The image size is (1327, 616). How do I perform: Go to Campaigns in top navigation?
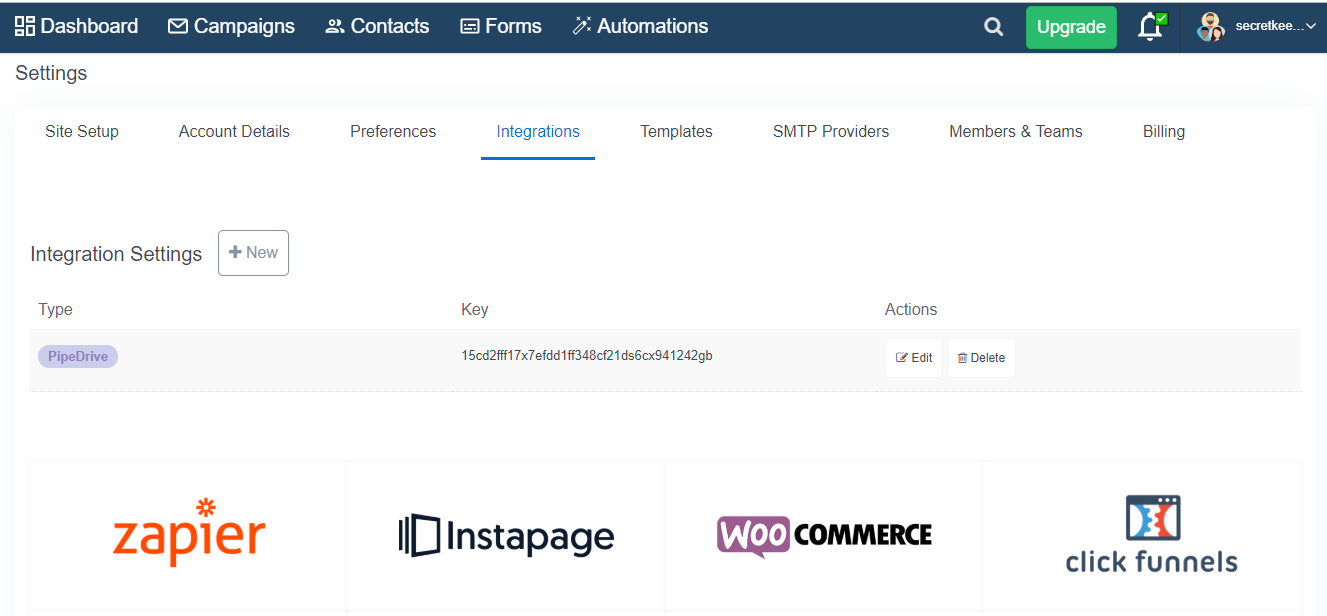coord(231,27)
